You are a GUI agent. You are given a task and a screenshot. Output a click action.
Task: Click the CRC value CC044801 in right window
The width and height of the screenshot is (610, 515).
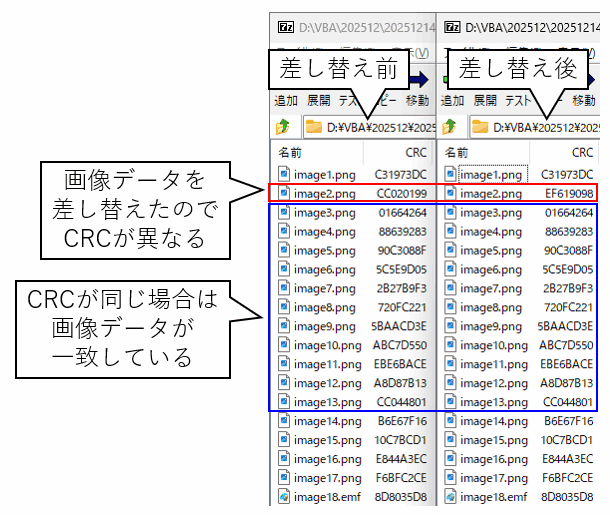[x=568, y=401]
